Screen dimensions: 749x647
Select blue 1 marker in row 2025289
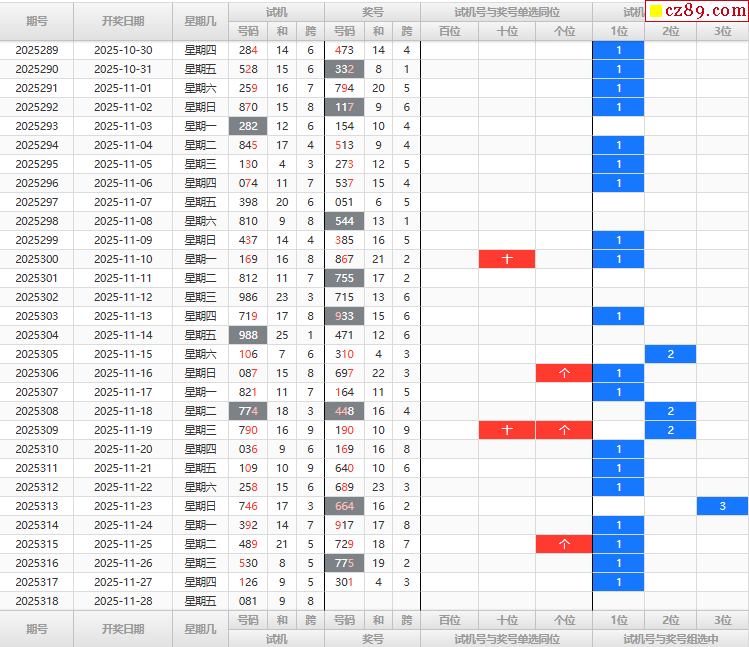tap(619, 50)
